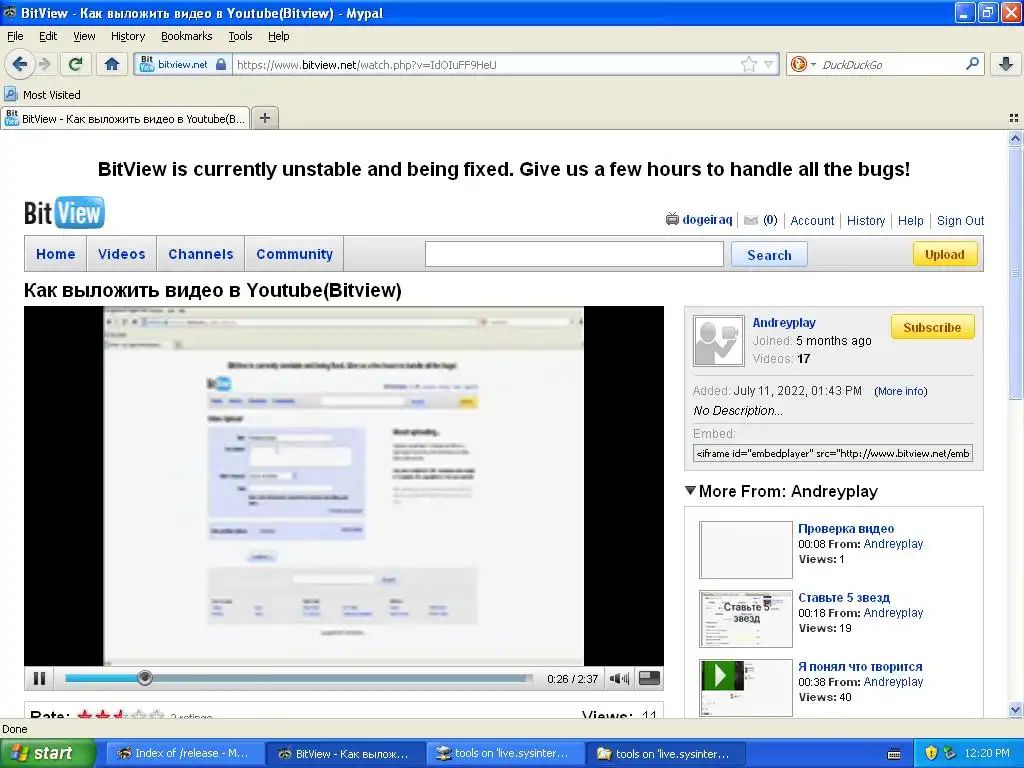Collapse the More From: Andreyplay section
Viewport: 1024px width, 768px height.
(x=690, y=490)
